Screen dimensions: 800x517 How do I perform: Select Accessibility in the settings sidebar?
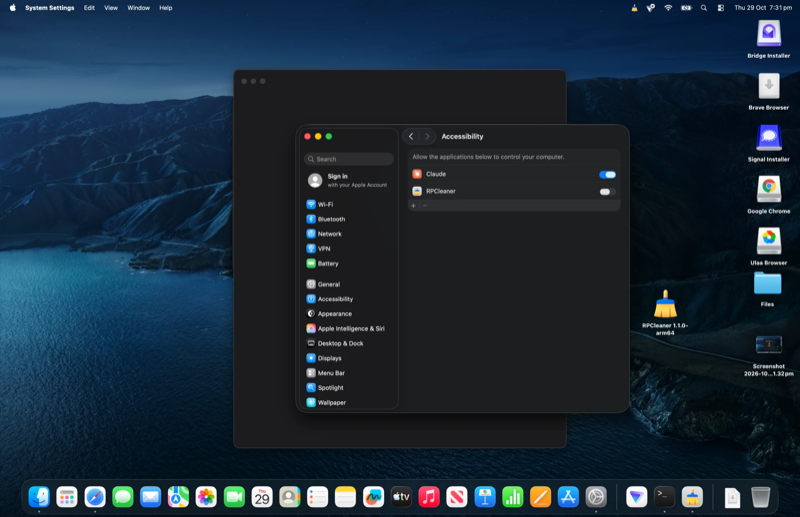330,299
